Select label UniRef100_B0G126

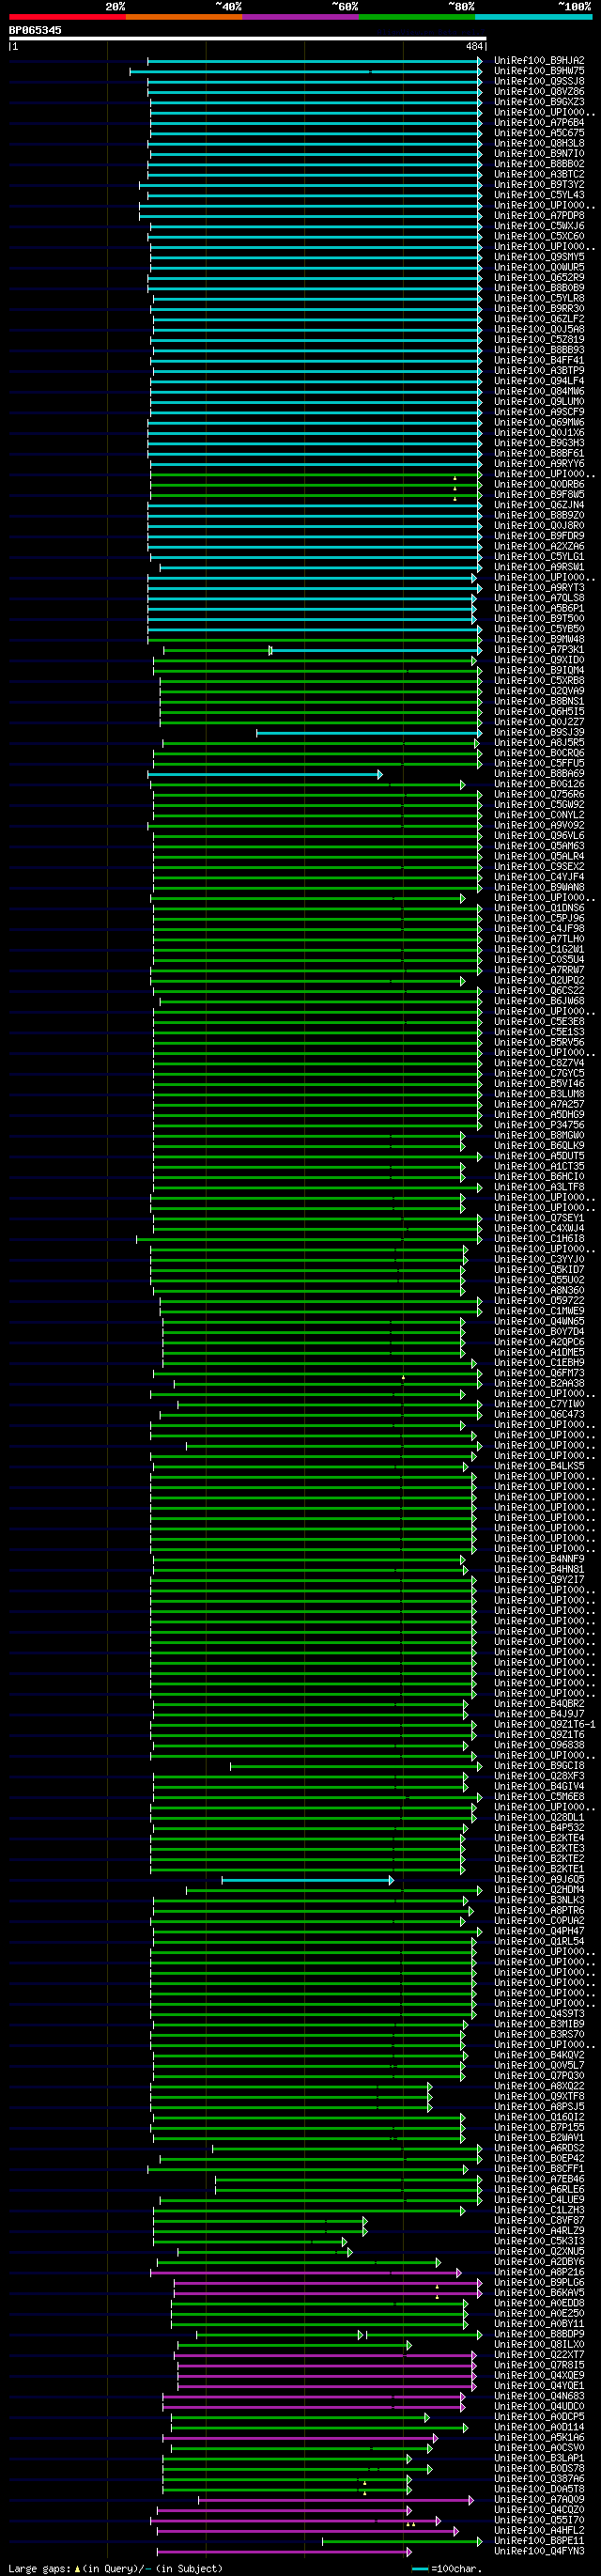point(539,784)
